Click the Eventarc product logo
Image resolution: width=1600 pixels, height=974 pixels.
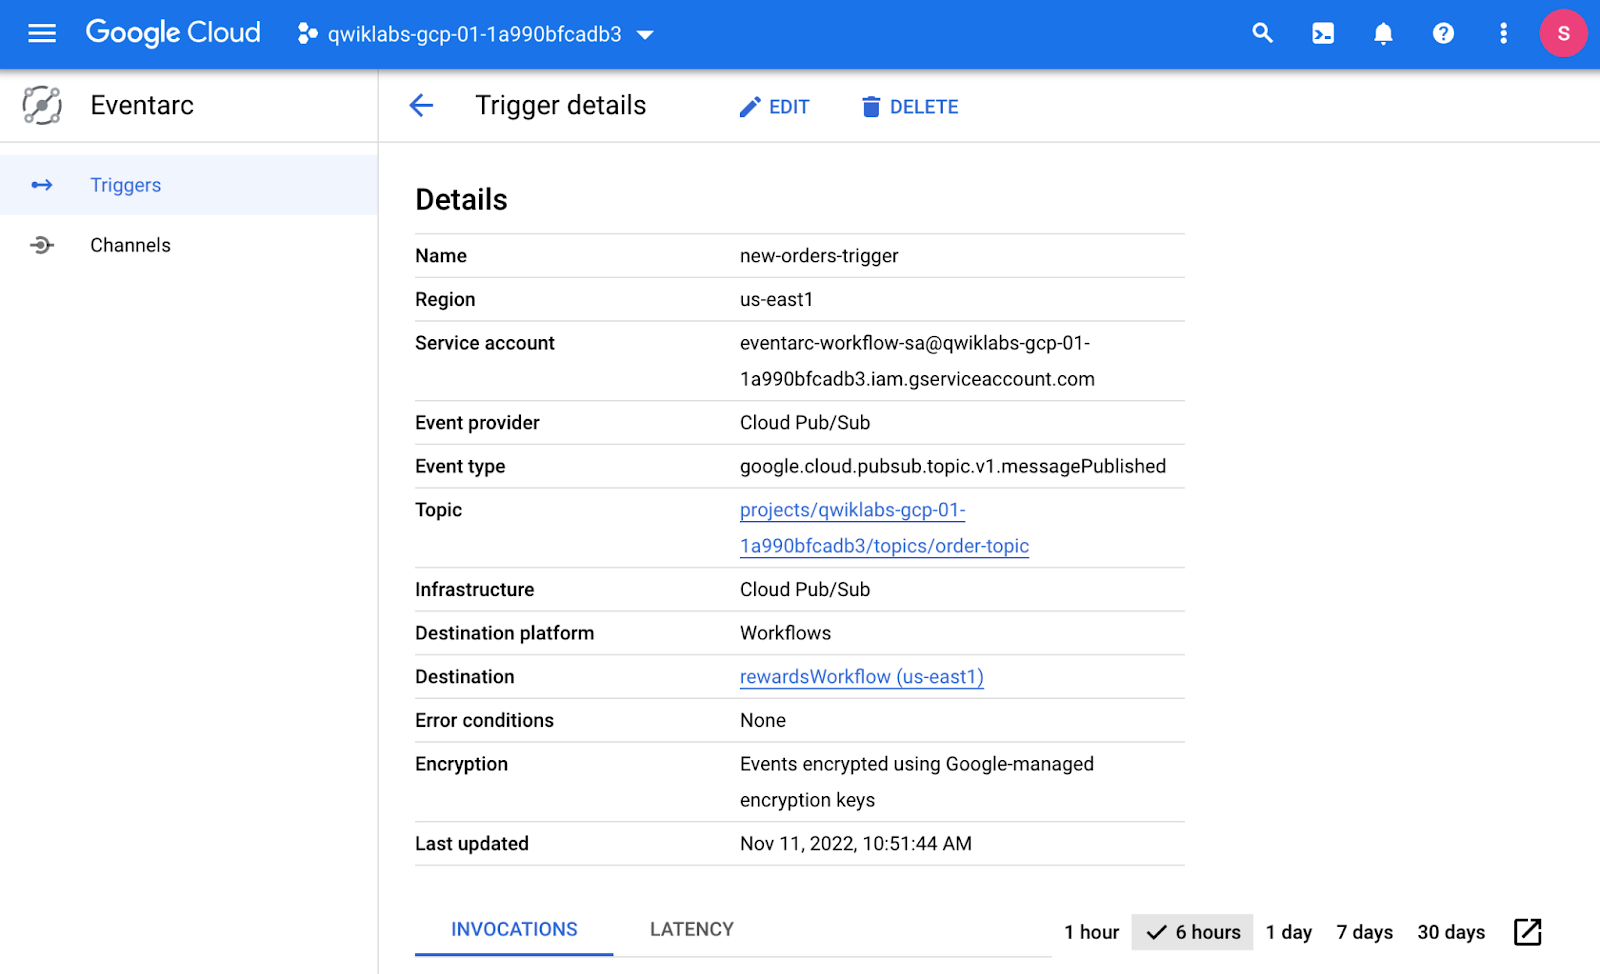click(x=42, y=105)
